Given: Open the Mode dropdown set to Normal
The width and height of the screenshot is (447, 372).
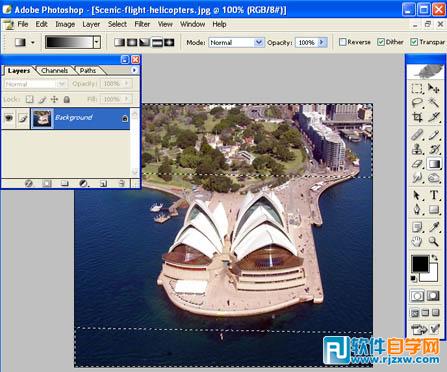Looking at the screenshot, I should pyautogui.click(x=236, y=42).
